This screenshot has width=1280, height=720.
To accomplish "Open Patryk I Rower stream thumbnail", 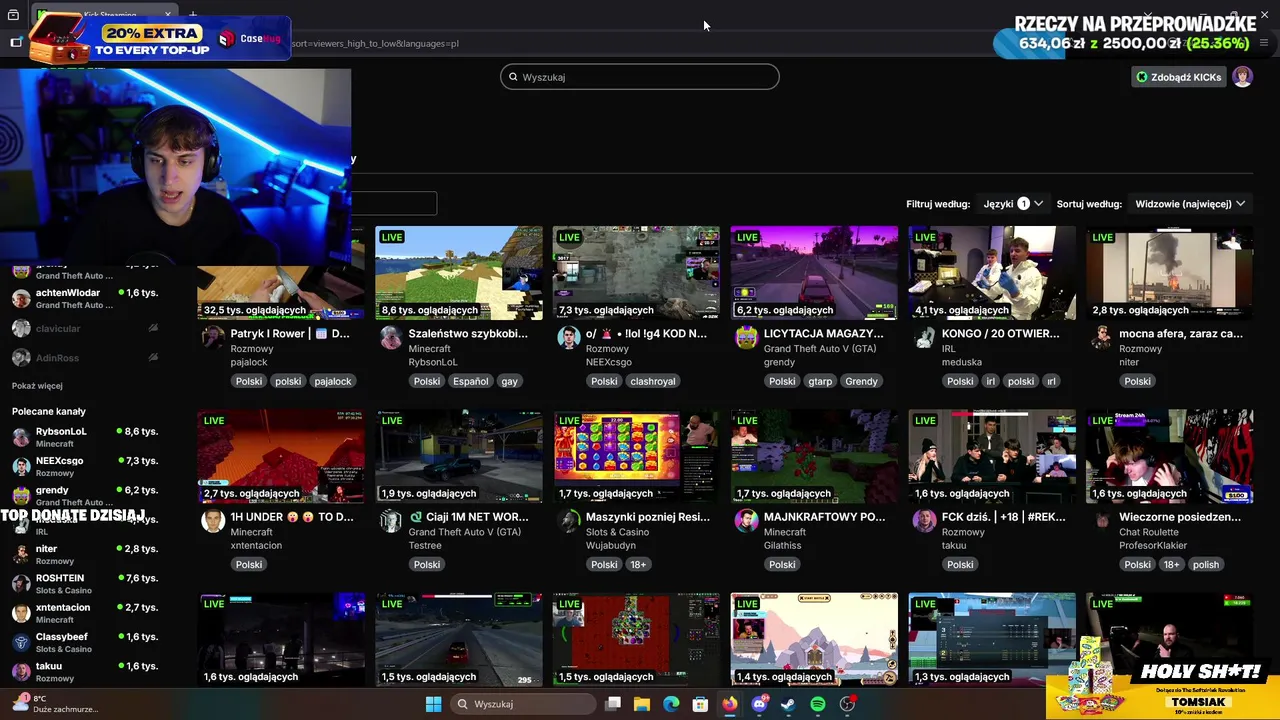I will pyautogui.click(x=281, y=273).
